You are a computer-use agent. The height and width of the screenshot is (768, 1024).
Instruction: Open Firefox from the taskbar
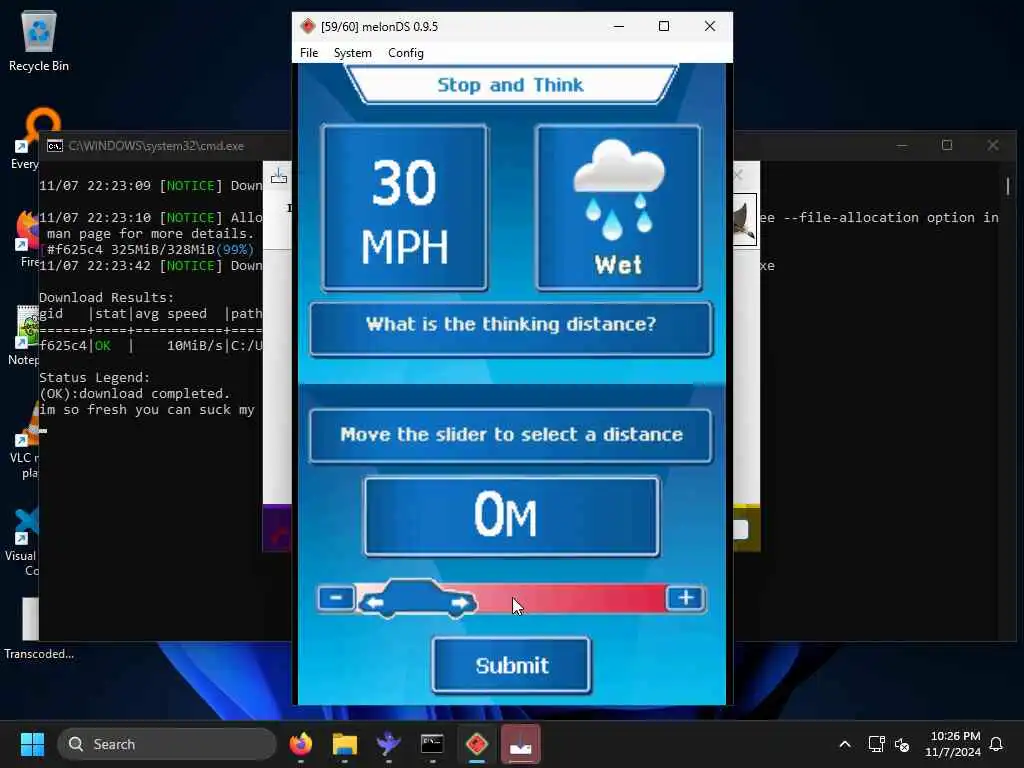[300, 744]
